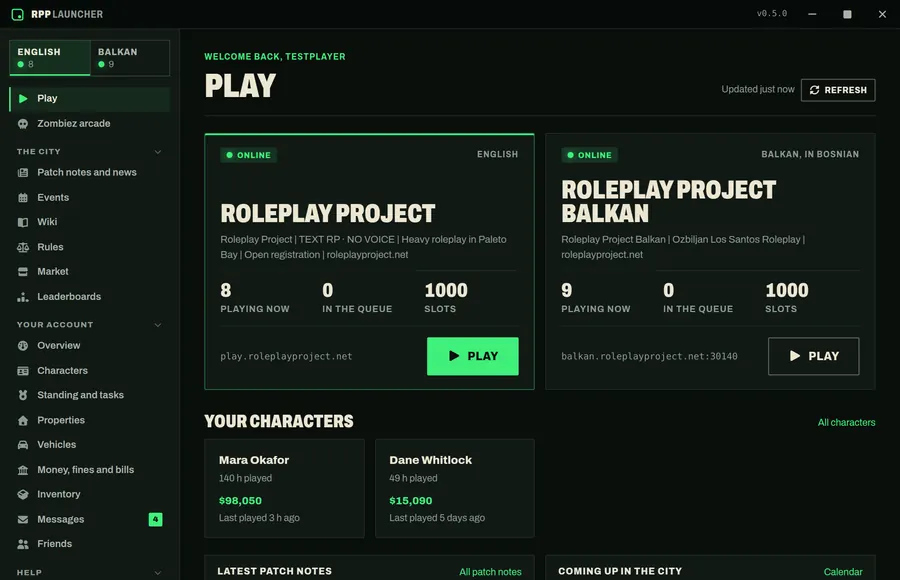
Task: Collapse the Help section chevron
Action: (x=158, y=573)
